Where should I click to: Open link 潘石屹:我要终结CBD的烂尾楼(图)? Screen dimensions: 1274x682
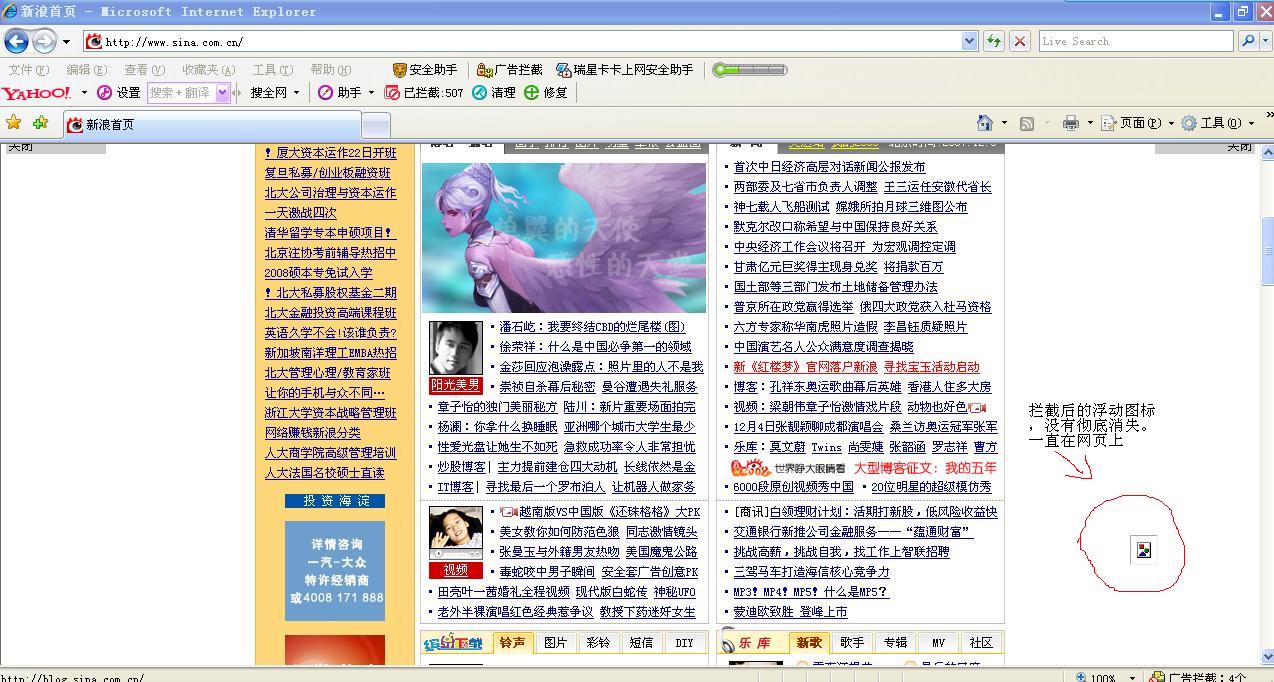[592, 327]
